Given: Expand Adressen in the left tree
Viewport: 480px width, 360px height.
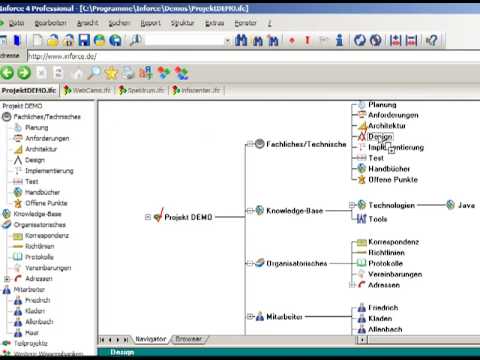Looking at the screenshot, I should pyautogui.click(x=7, y=279).
